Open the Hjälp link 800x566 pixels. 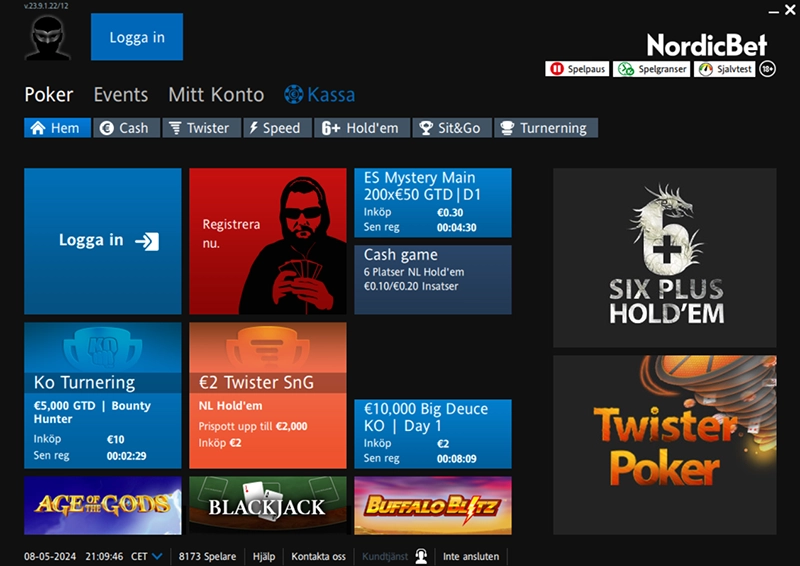pos(264,556)
